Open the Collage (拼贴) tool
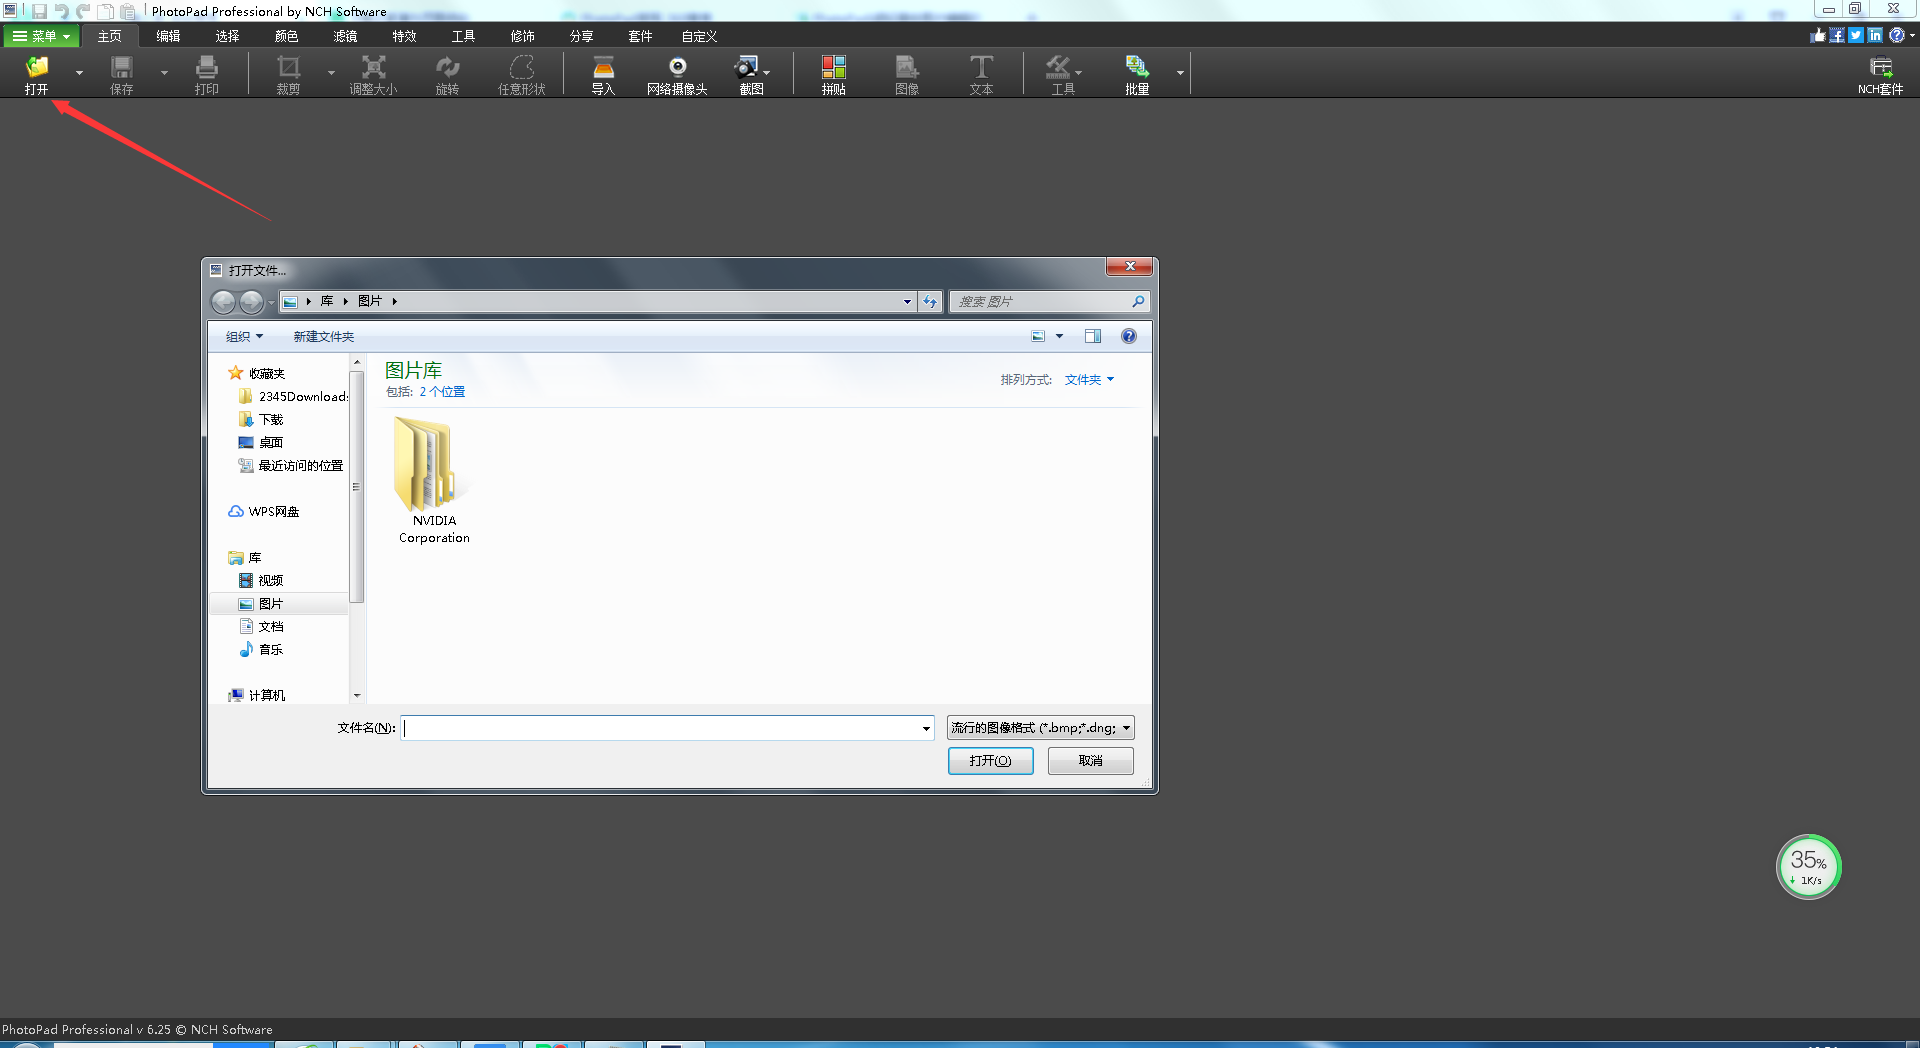The image size is (1920, 1048). click(x=833, y=67)
